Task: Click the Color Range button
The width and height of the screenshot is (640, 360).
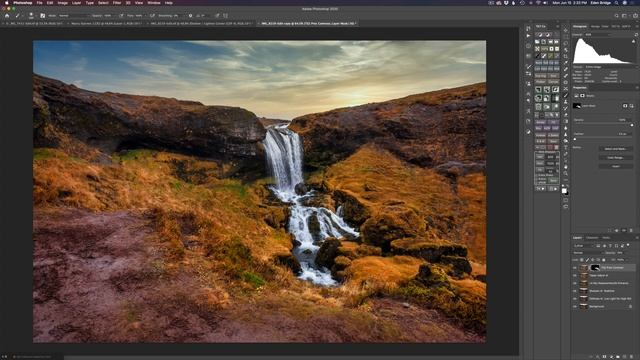Action: tap(616, 158)
